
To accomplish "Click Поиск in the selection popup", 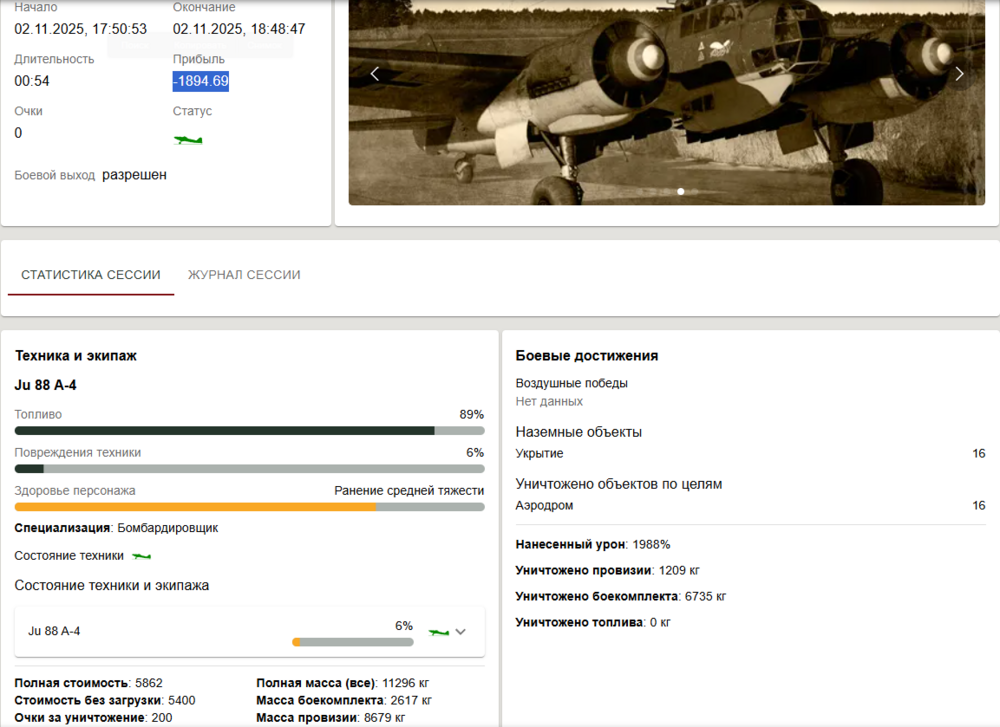I will 135,44.
